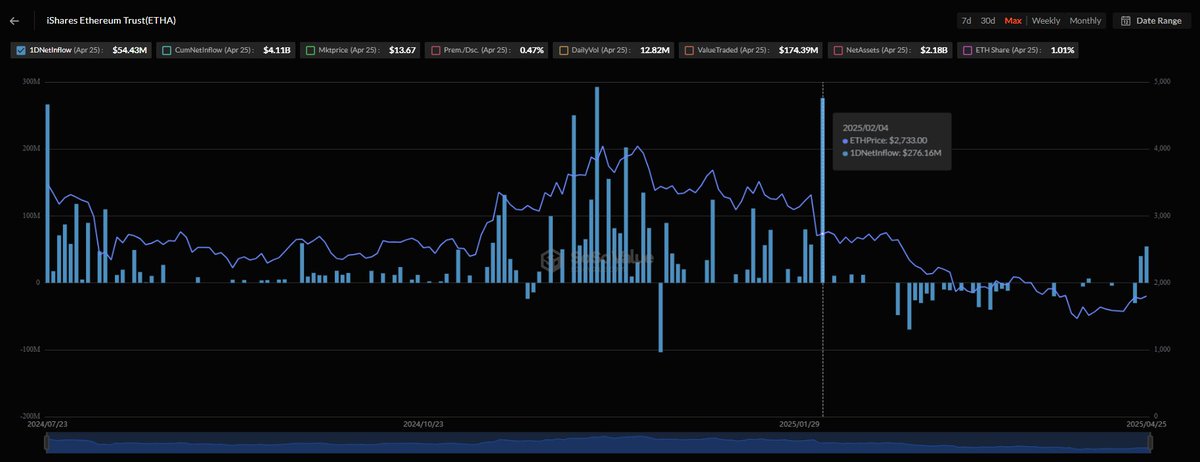Image resolution: width=1200 pixels, height=462 pixels.
Task: Click the DailyVol value 12.82M
Action: (x=656, y=50)
